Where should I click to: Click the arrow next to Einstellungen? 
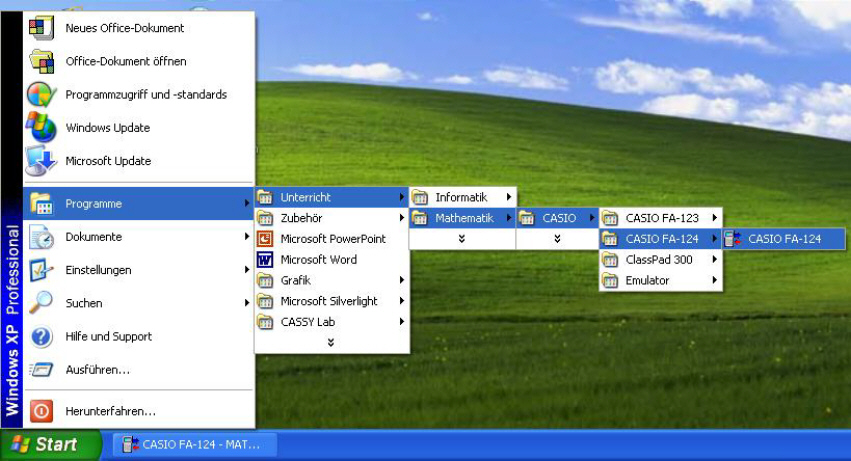tap(247, 270)
